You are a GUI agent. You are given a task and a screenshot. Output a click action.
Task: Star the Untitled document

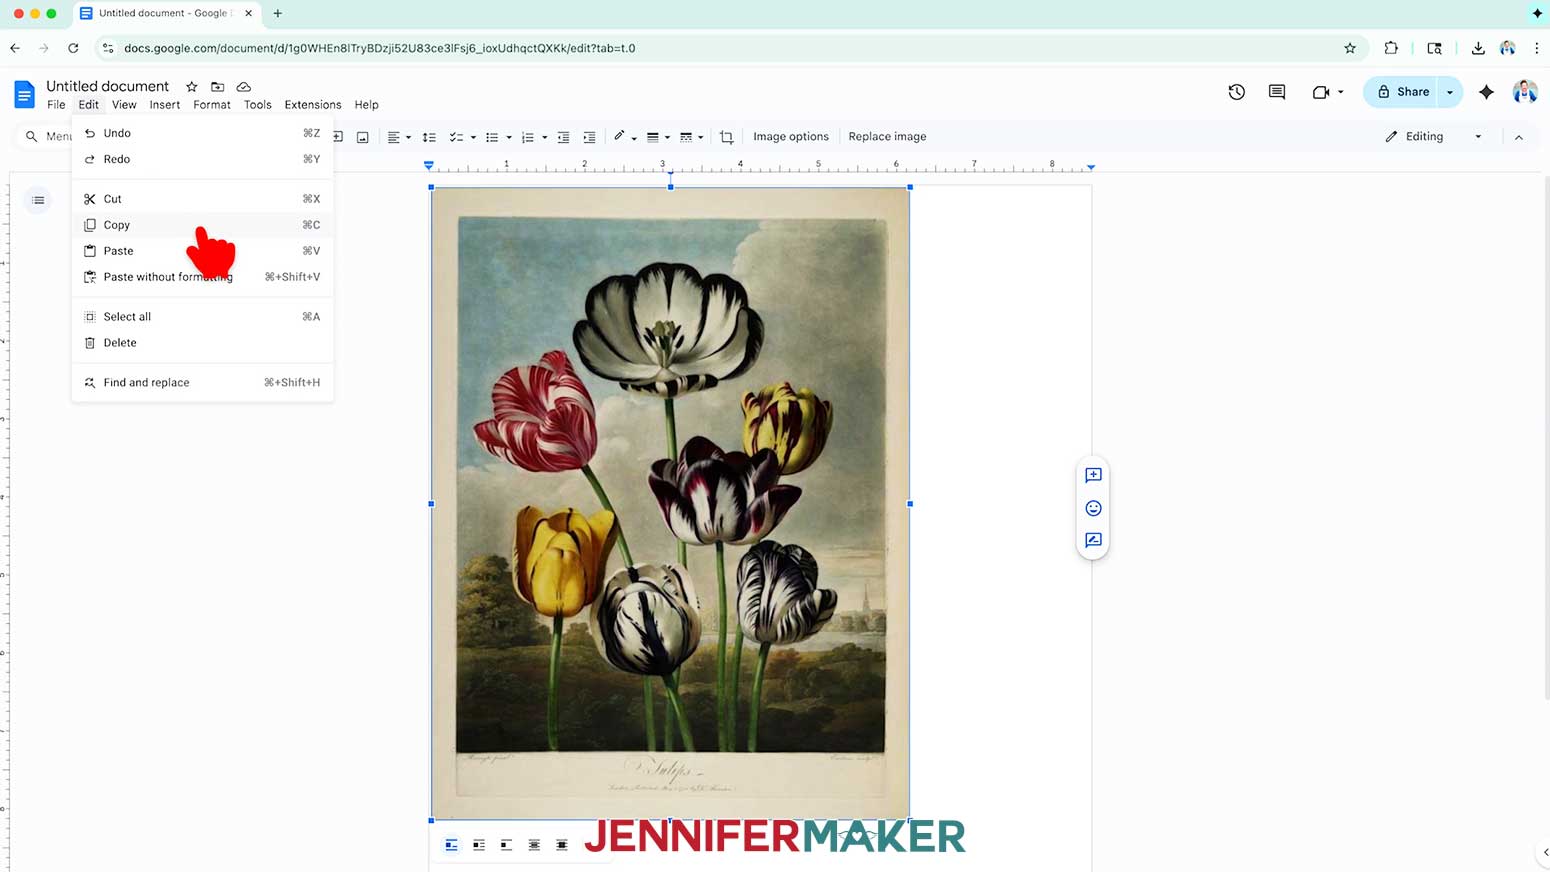192,87
